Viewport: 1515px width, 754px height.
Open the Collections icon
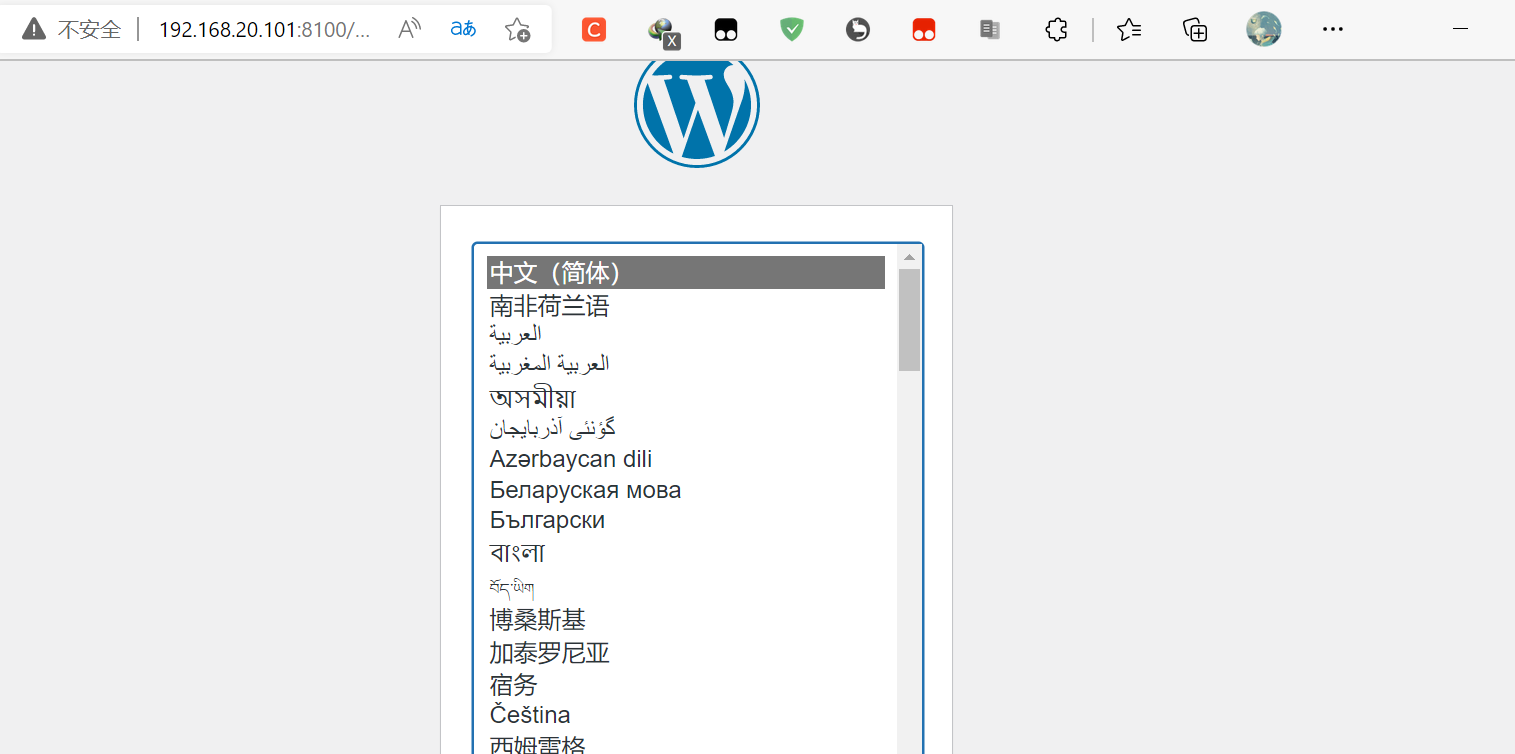(x=1195, y=30)
